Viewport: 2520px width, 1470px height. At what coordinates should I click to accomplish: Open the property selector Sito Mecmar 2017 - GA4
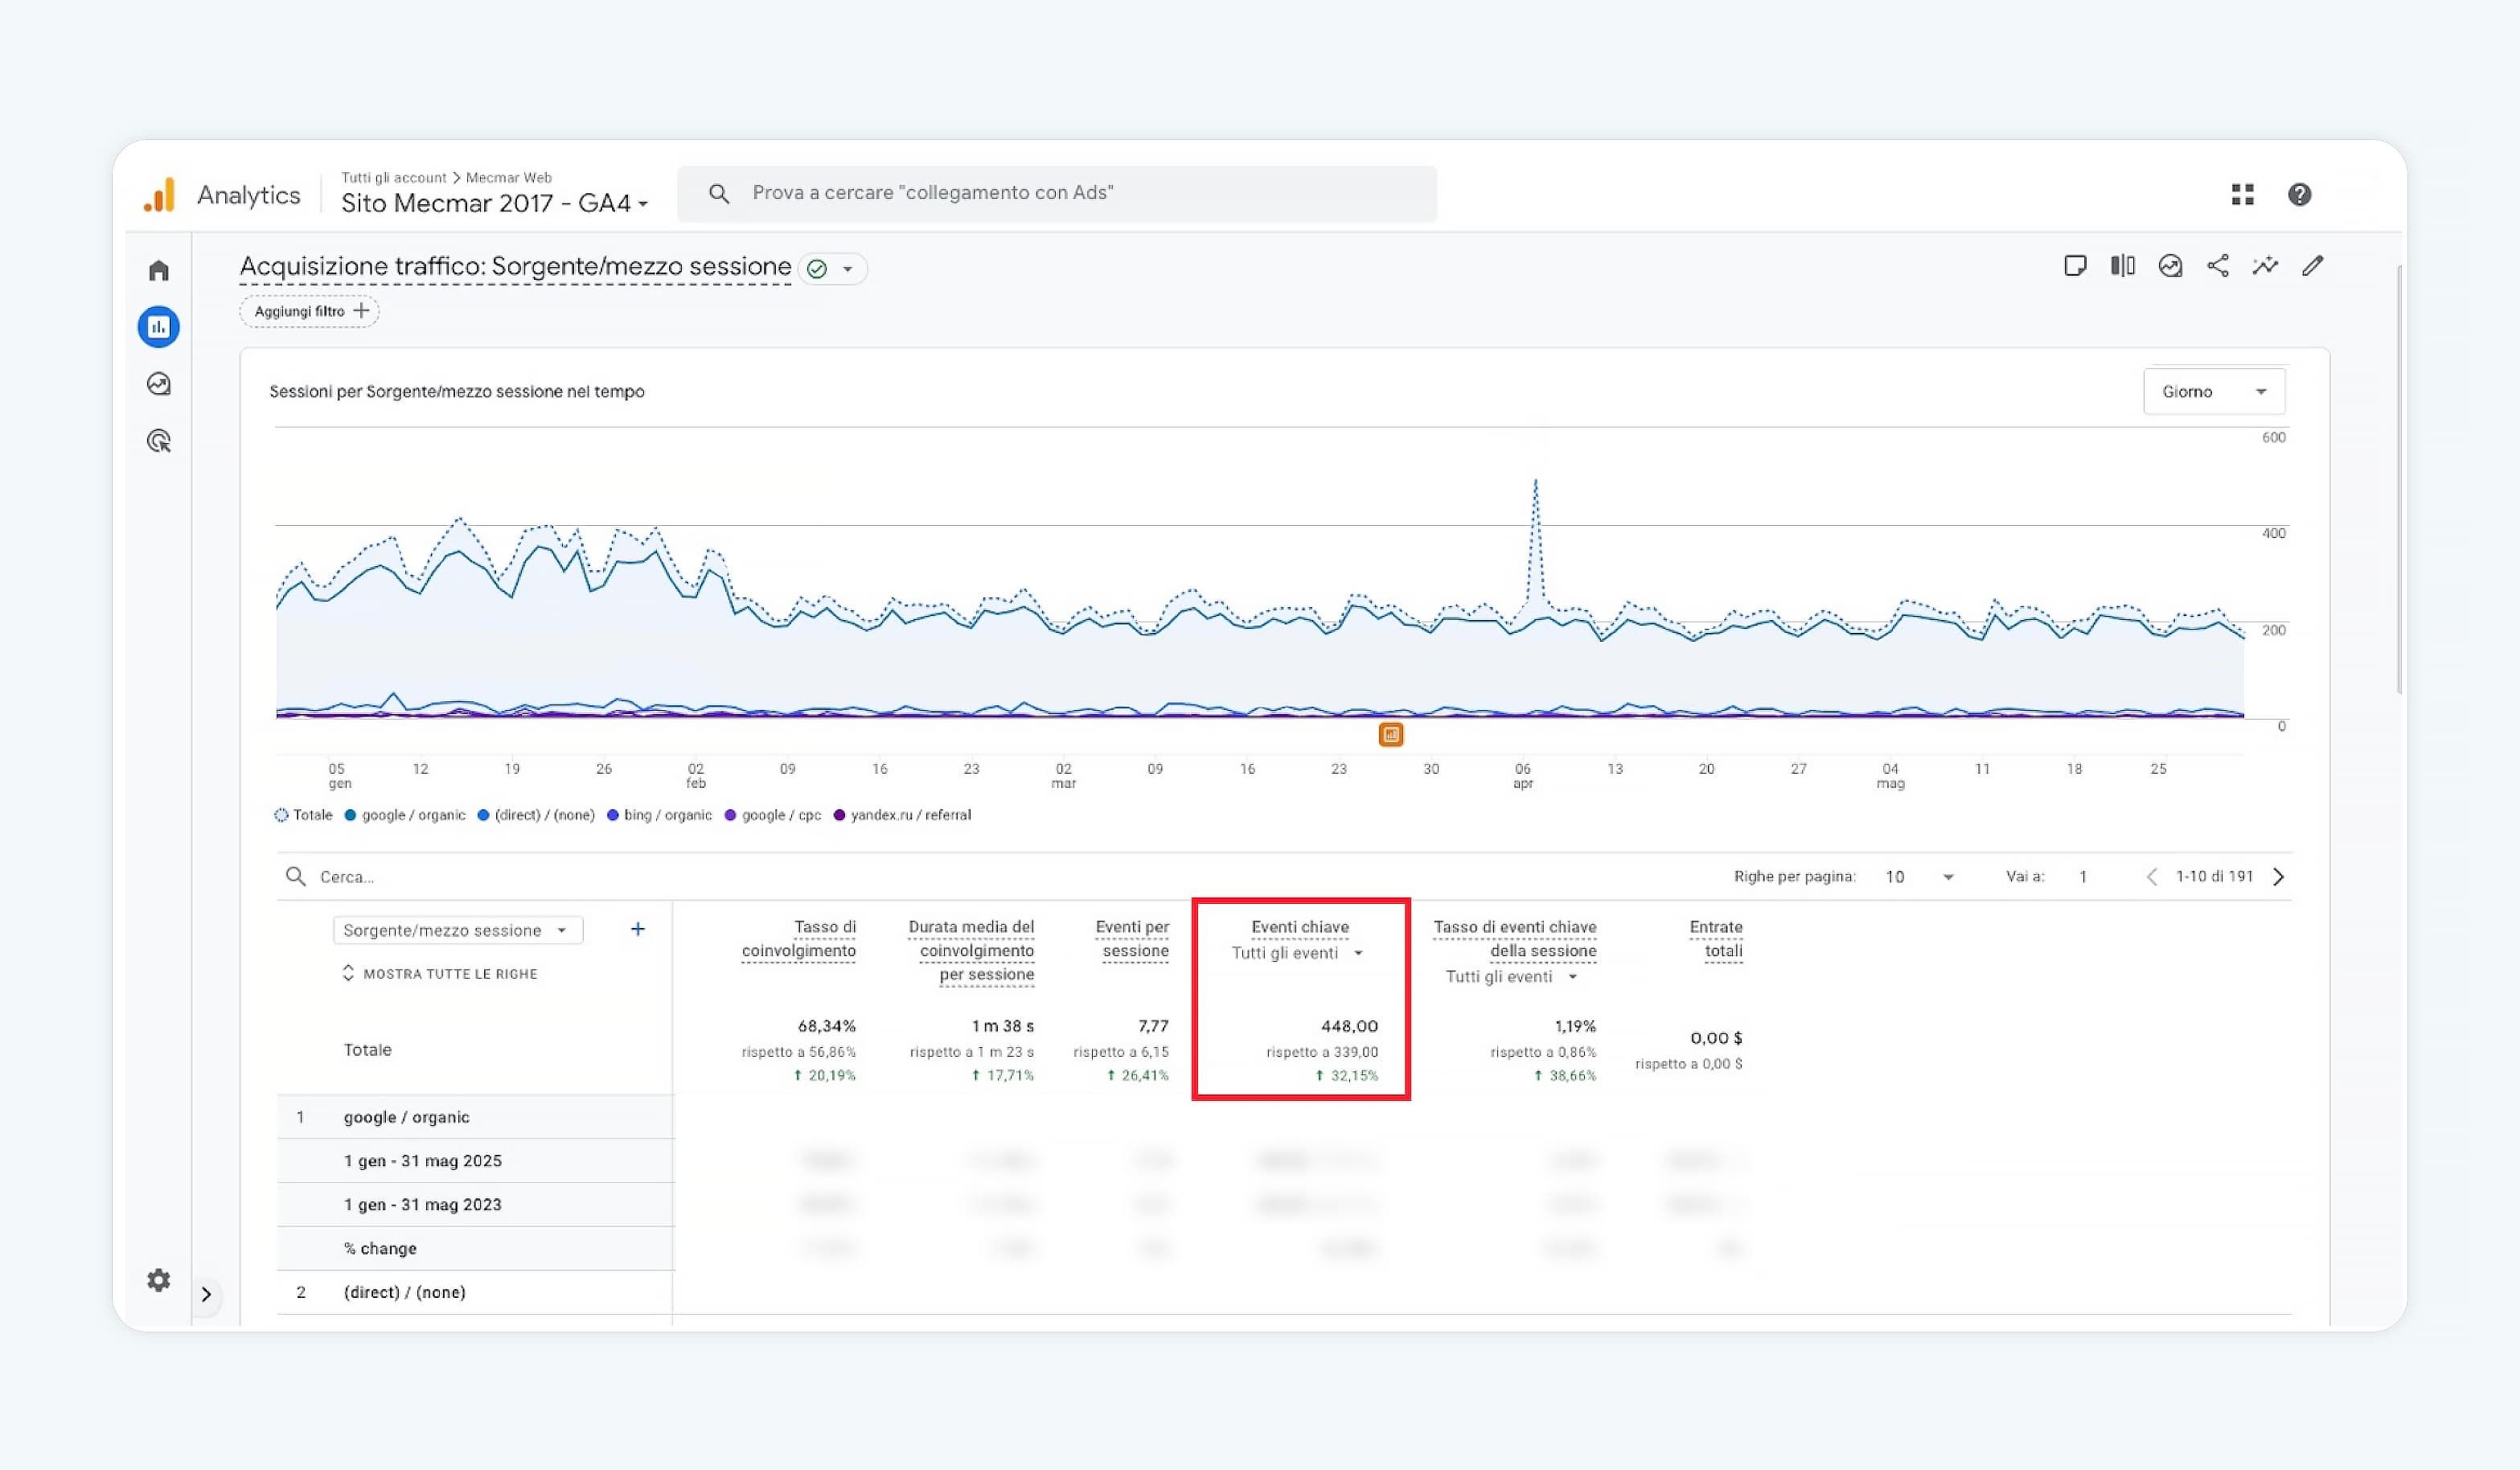tap(494, 203)
